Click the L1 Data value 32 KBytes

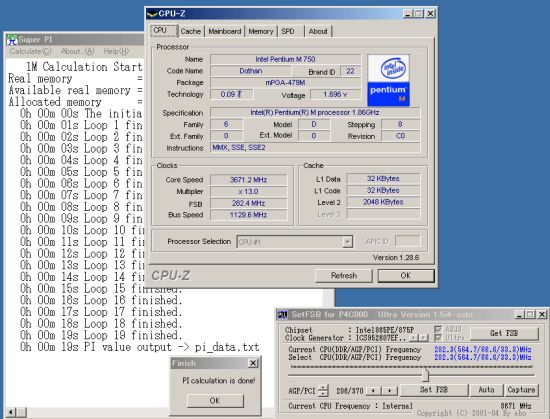383,178
